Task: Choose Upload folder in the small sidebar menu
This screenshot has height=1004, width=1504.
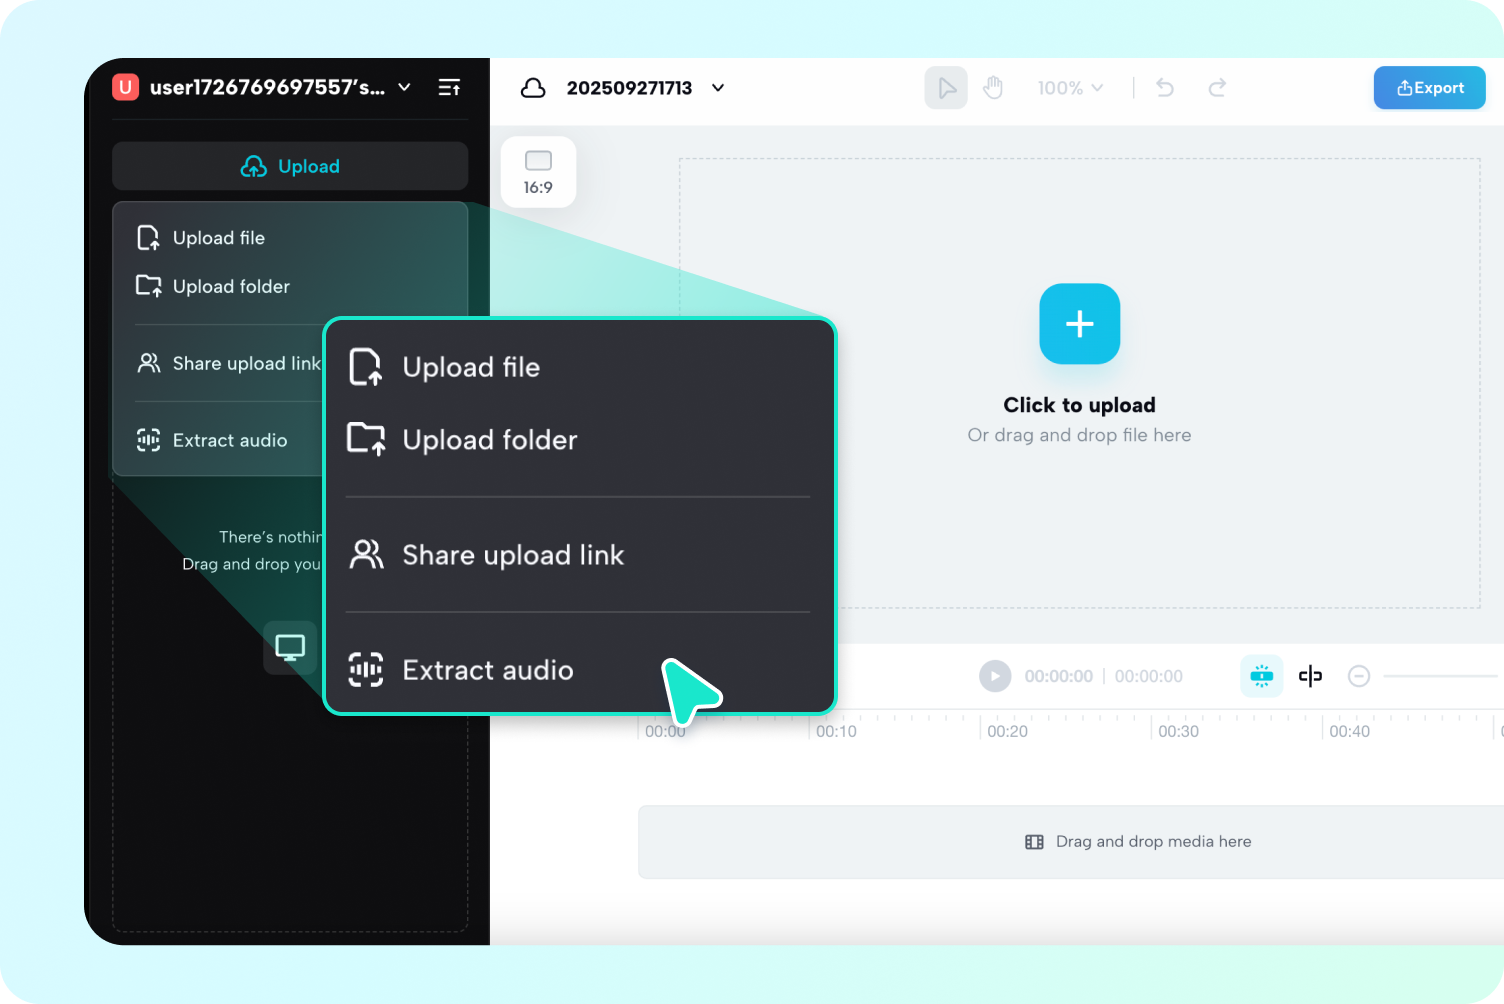Action: 213,286
